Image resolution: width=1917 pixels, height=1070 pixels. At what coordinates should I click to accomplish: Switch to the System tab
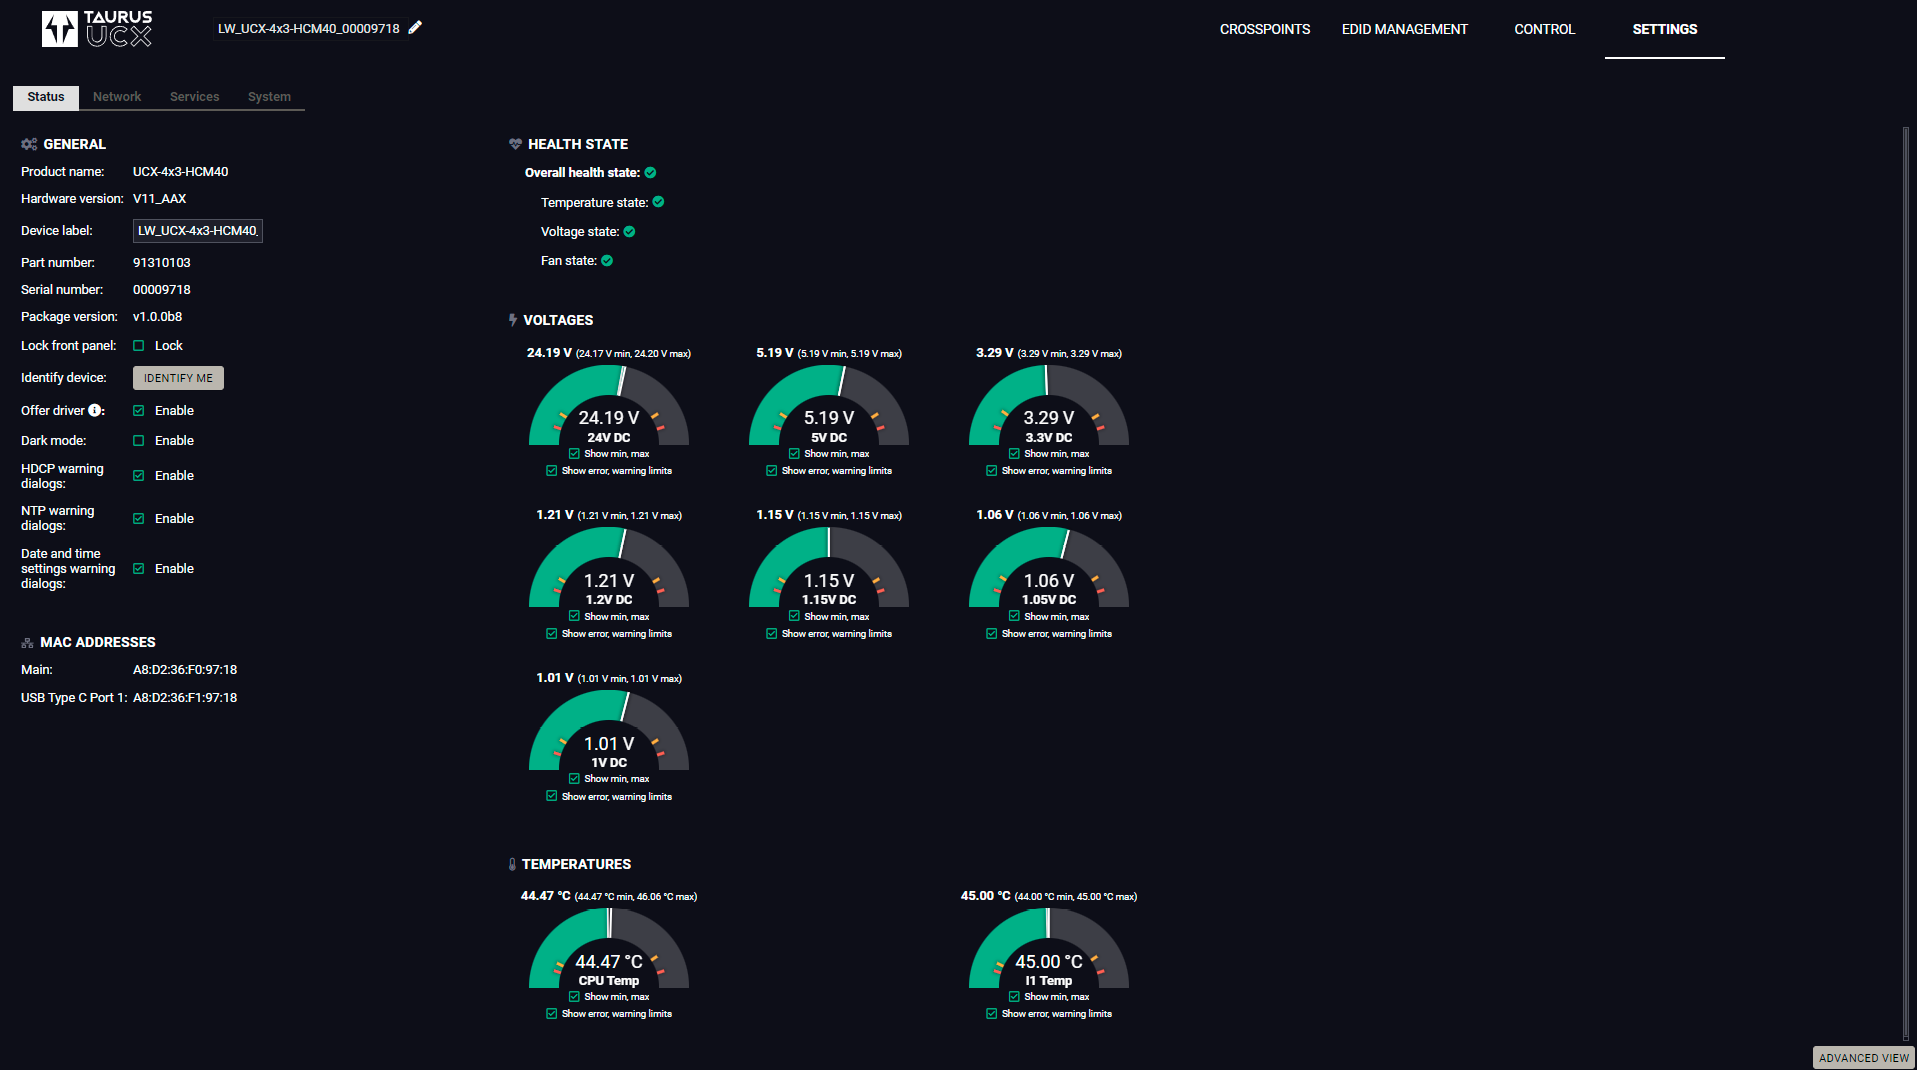click(269, 97)
